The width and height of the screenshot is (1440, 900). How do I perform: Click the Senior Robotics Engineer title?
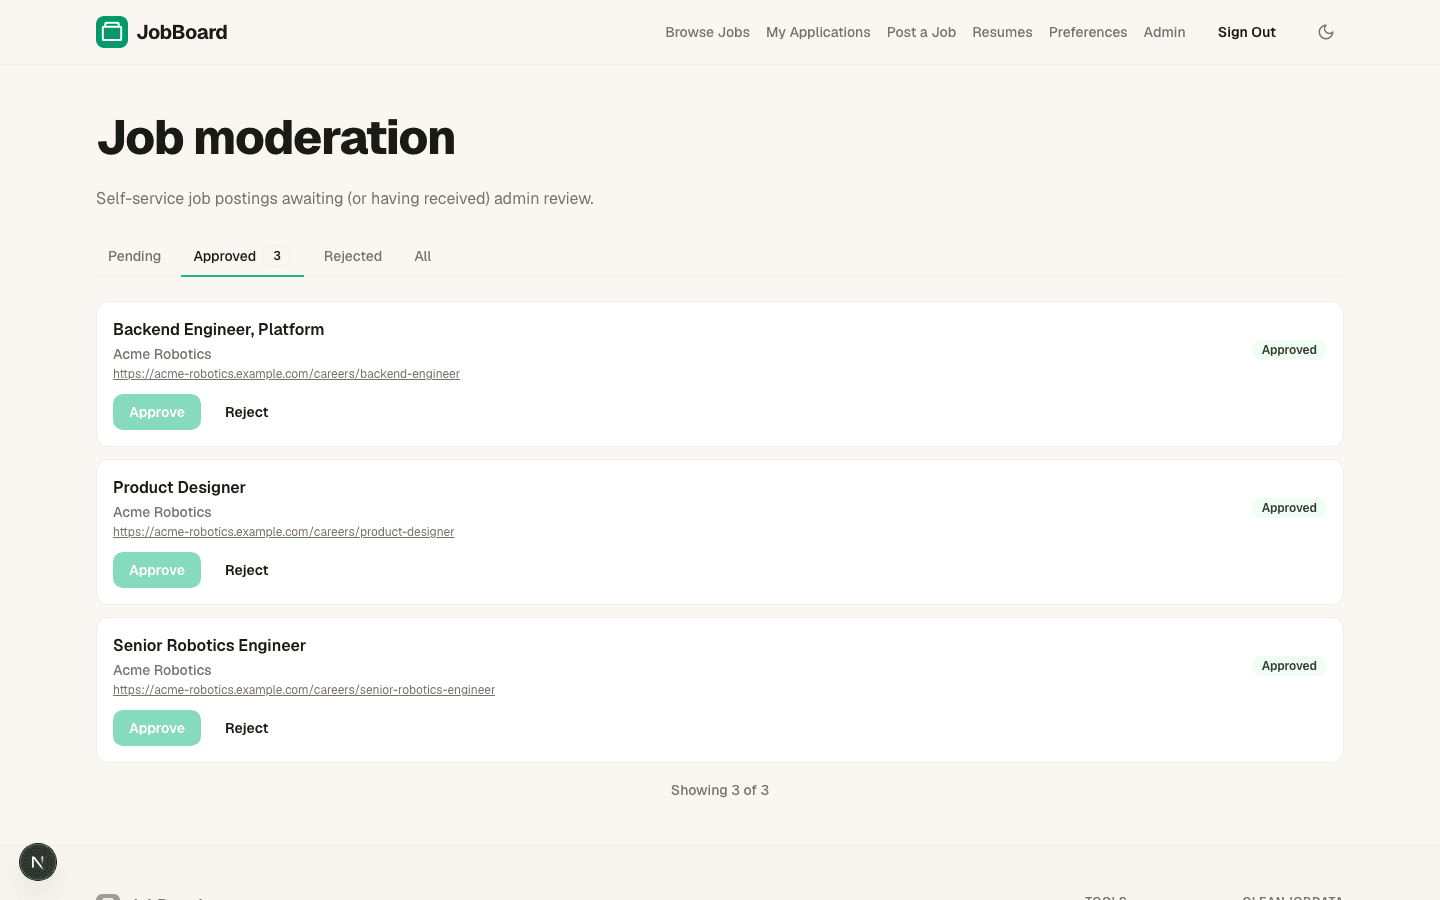[209, 645]
